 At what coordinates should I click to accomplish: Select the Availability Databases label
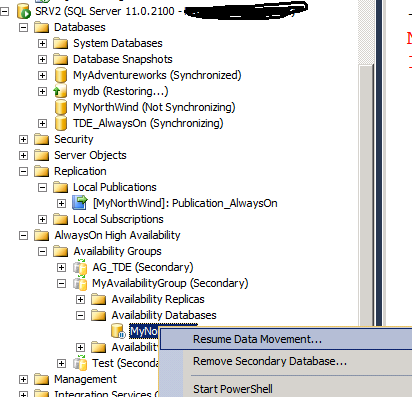click(x=164, y=315)
